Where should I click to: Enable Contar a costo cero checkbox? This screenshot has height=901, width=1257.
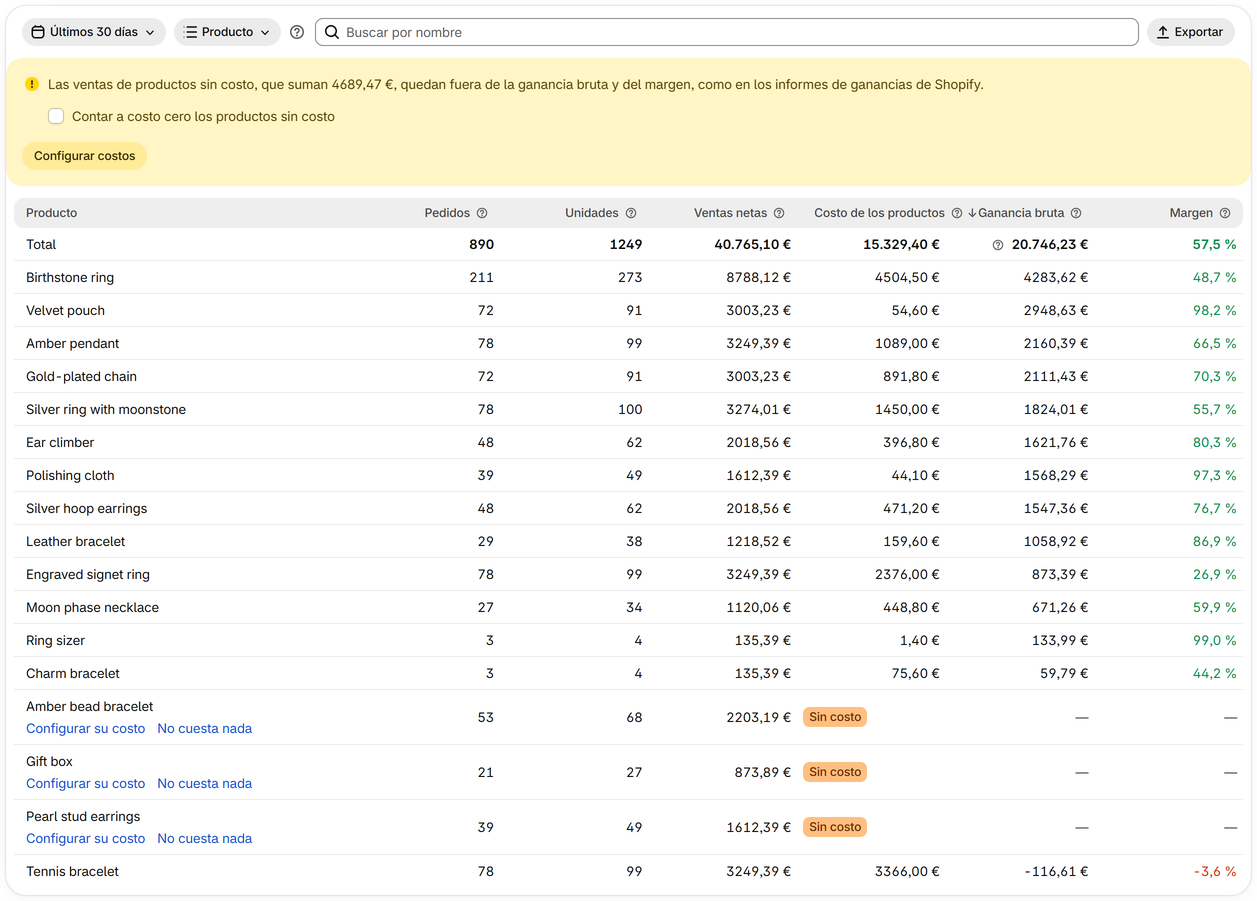tap(56, 117)
